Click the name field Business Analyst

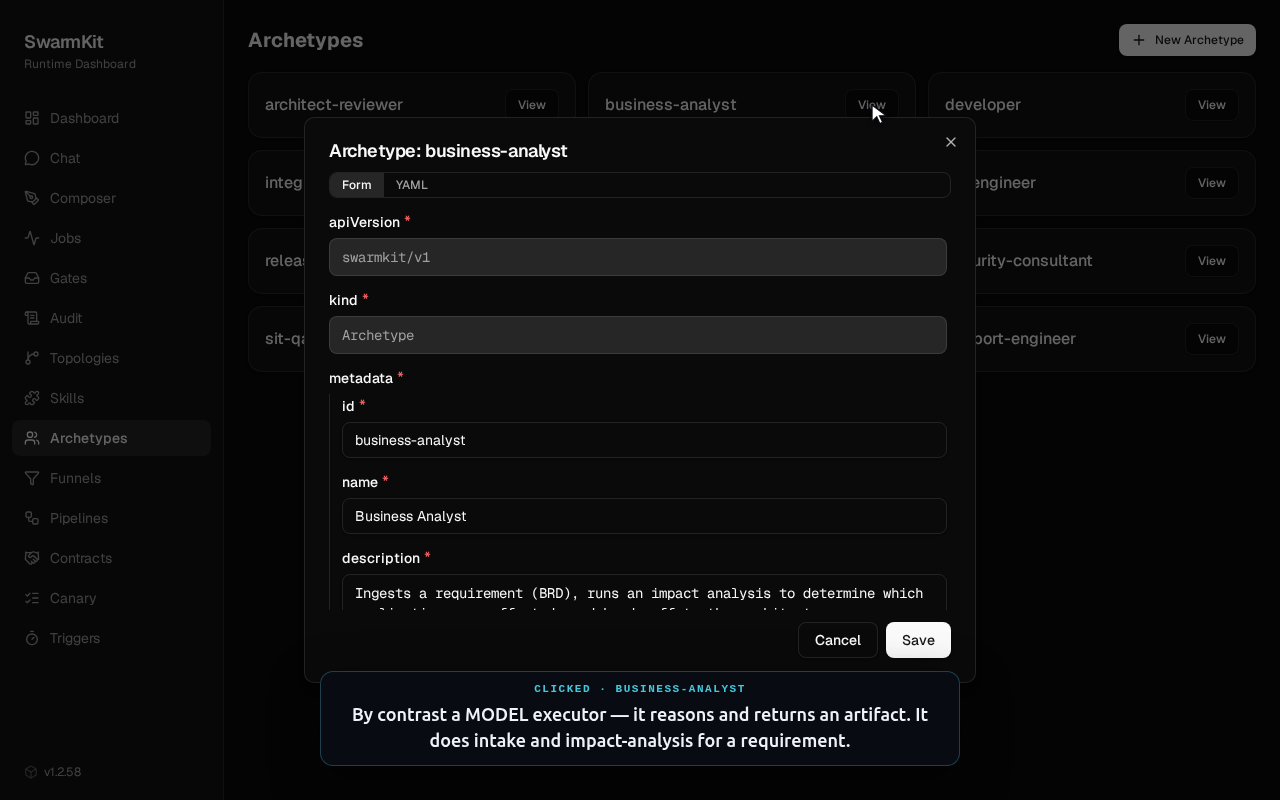644,516
